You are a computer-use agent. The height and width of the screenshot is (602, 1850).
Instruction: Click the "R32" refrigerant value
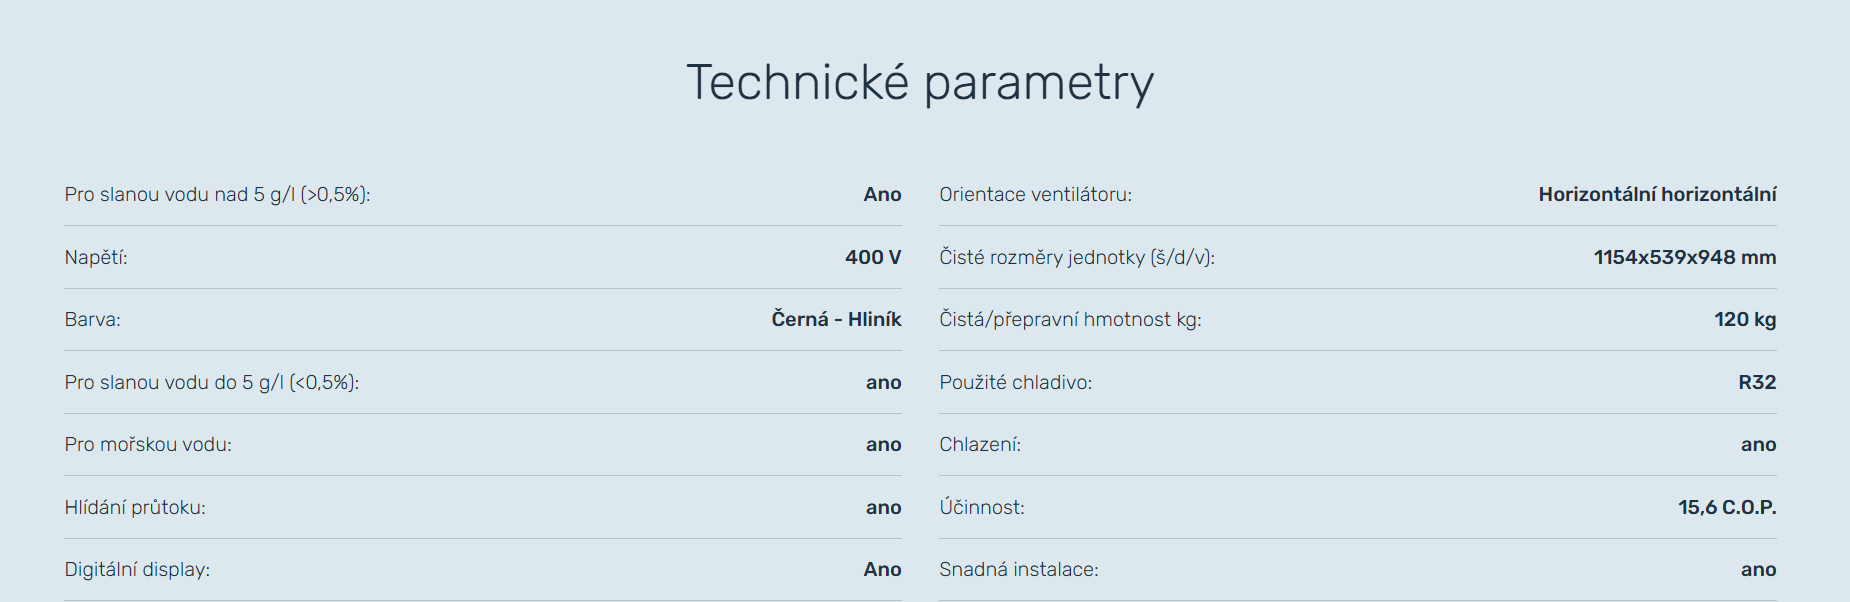(1757, 383)
